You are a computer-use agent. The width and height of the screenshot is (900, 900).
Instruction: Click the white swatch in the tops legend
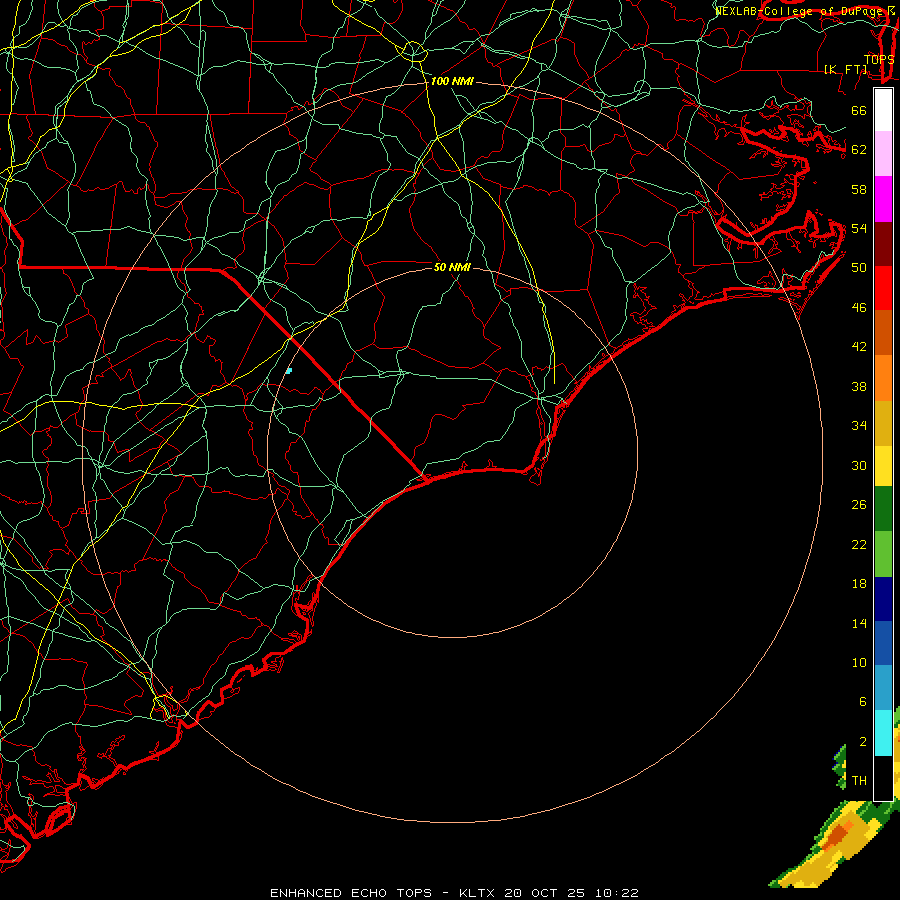click(883, 110)
